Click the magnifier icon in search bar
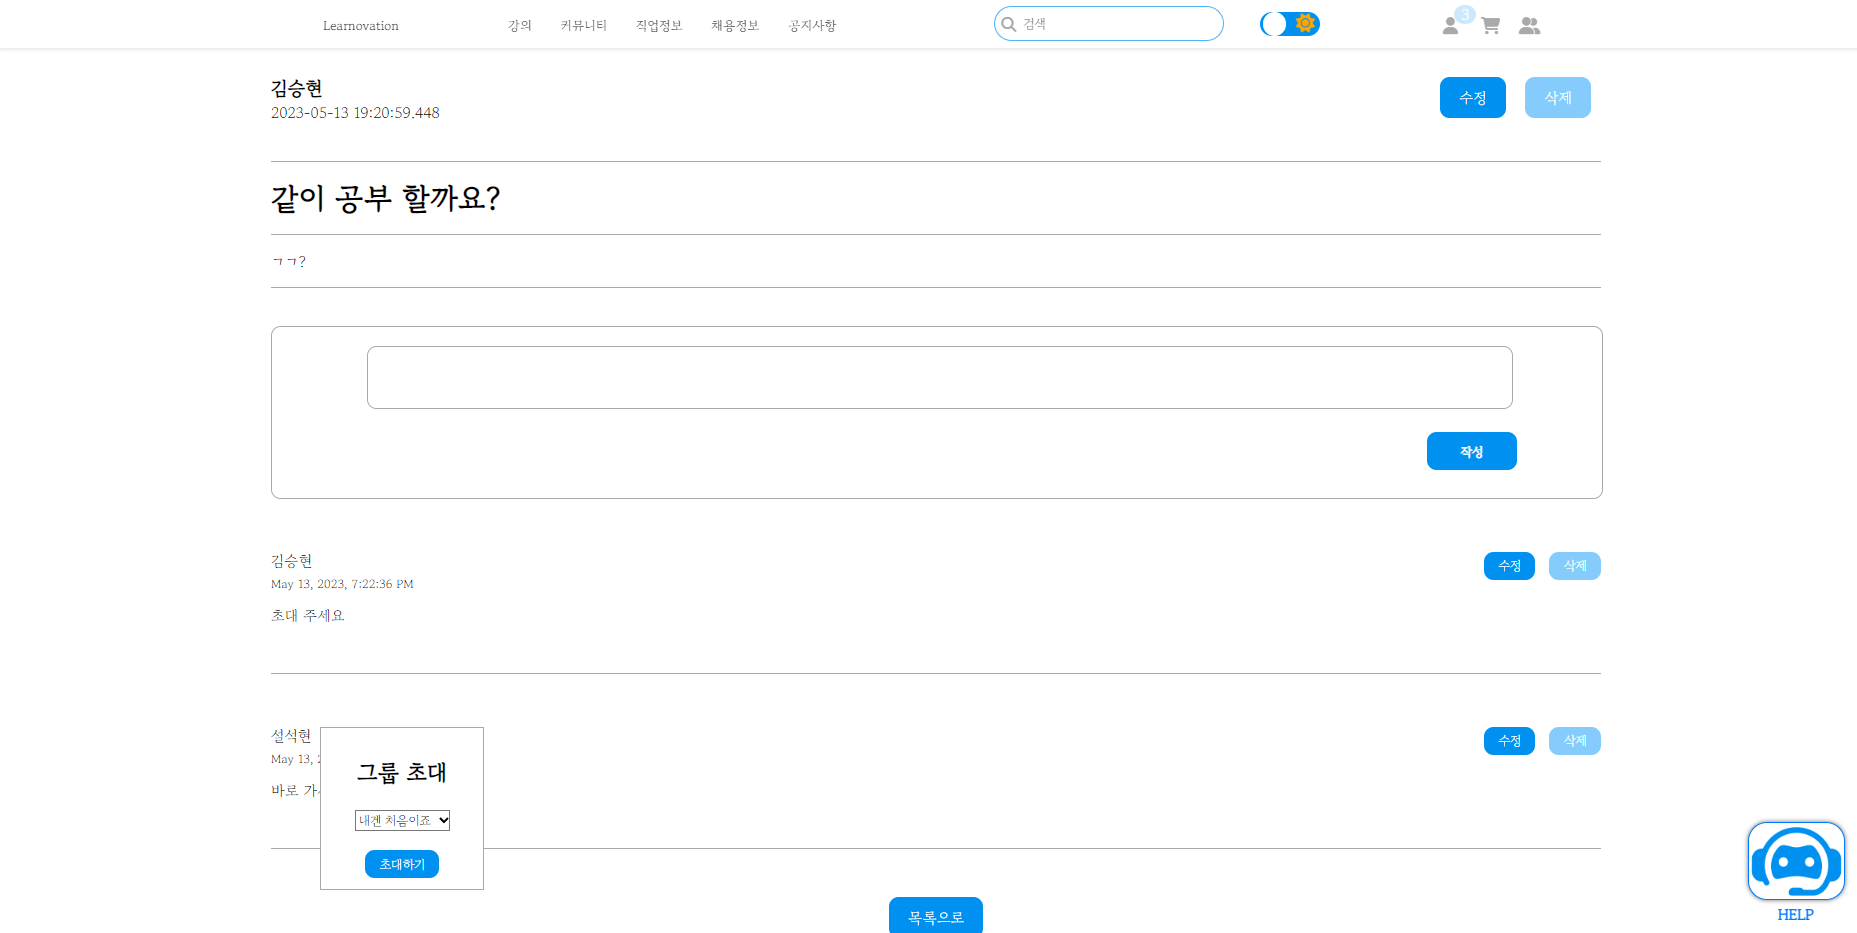 1008,23
